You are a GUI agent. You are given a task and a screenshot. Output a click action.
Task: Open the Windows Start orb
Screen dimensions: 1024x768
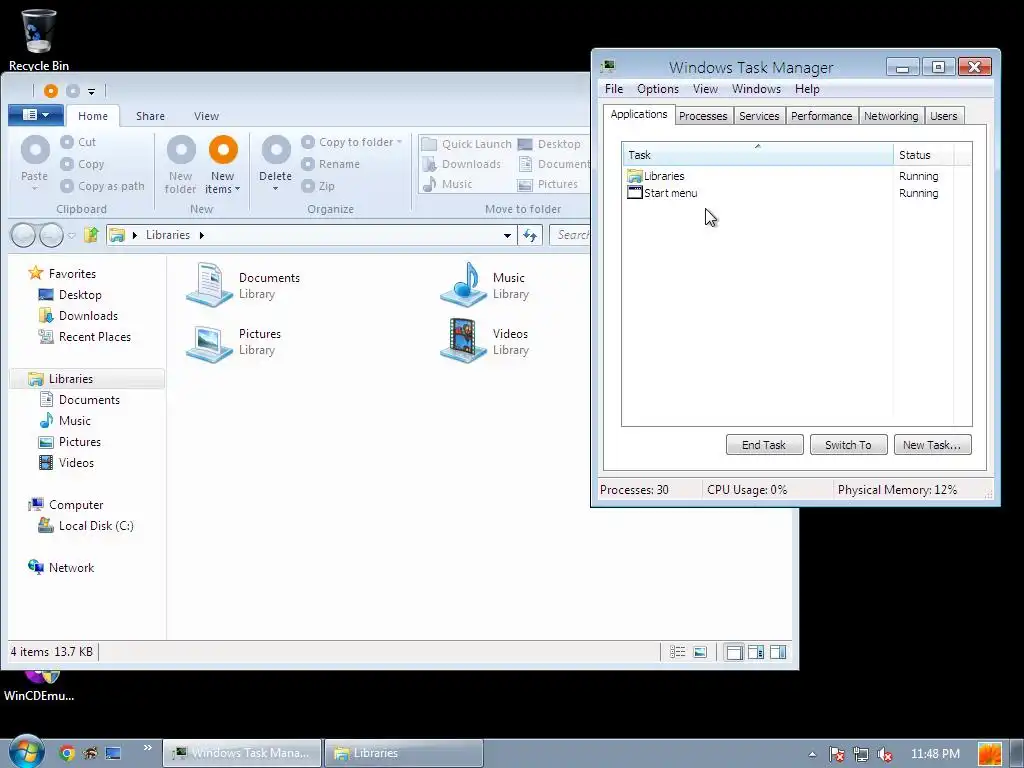tap(27, 751)
